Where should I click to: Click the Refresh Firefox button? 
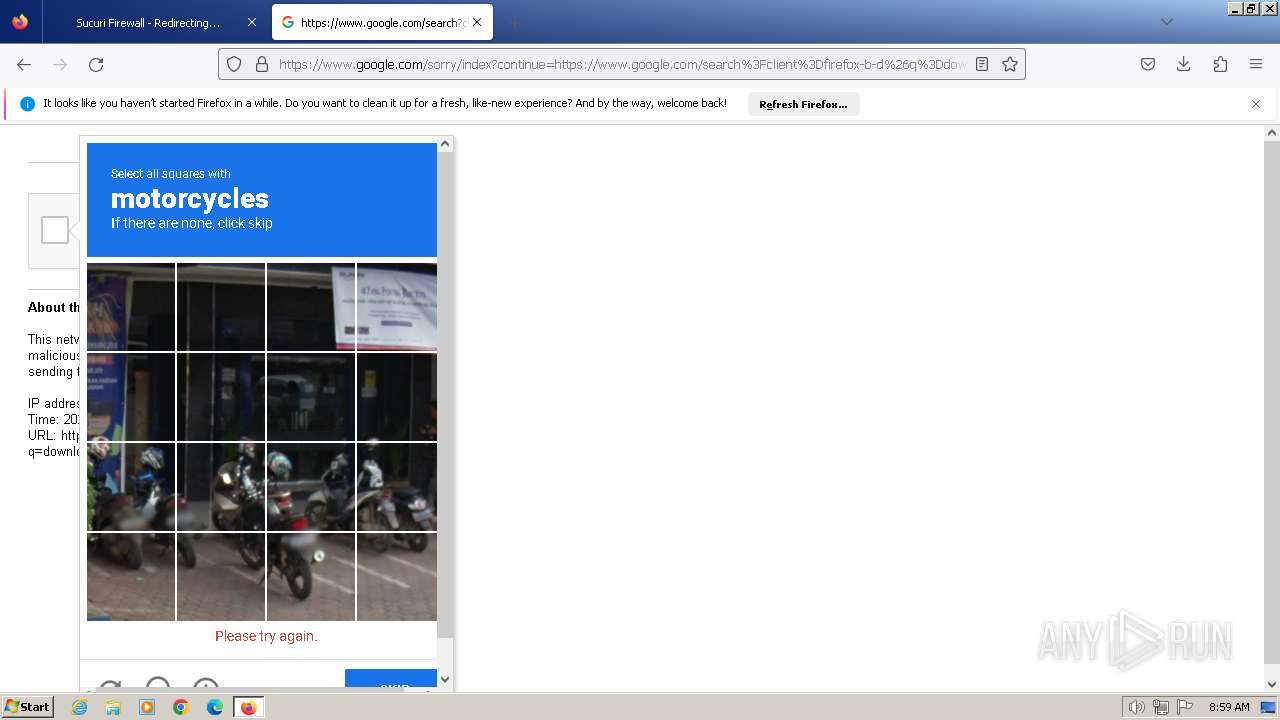click(803, 104)
